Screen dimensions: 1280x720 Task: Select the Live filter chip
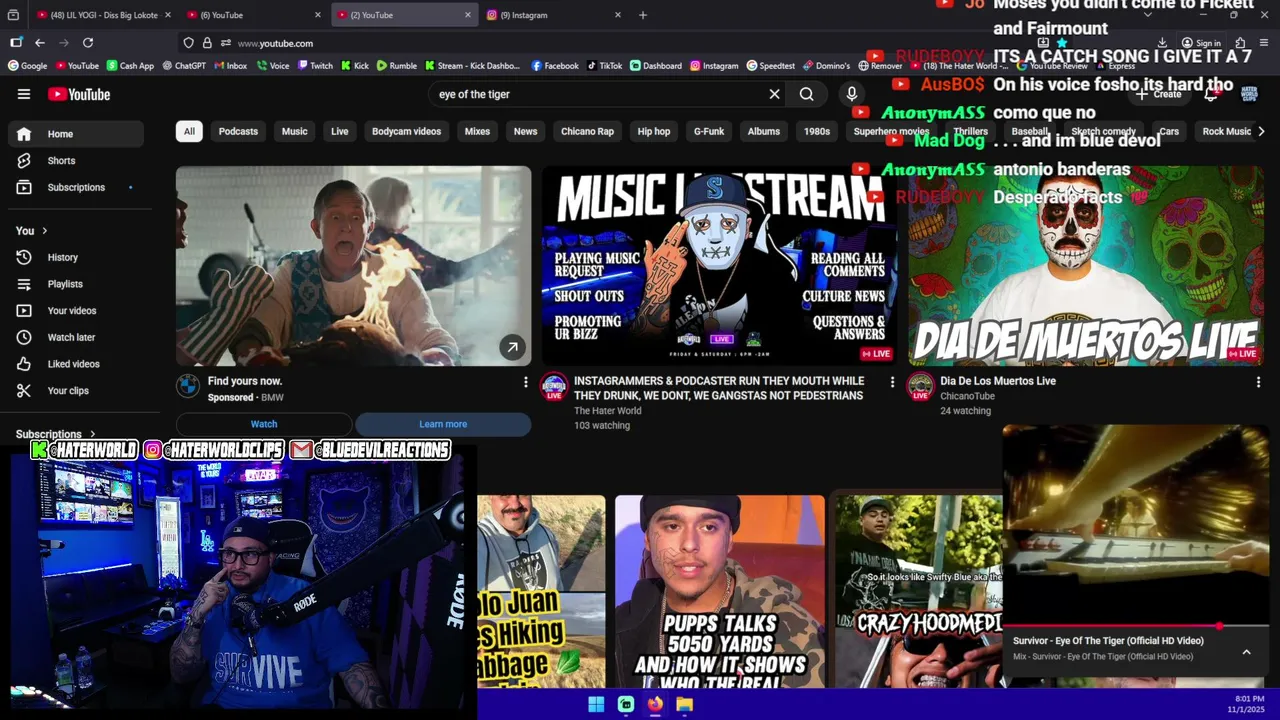(x=340, y=131)
